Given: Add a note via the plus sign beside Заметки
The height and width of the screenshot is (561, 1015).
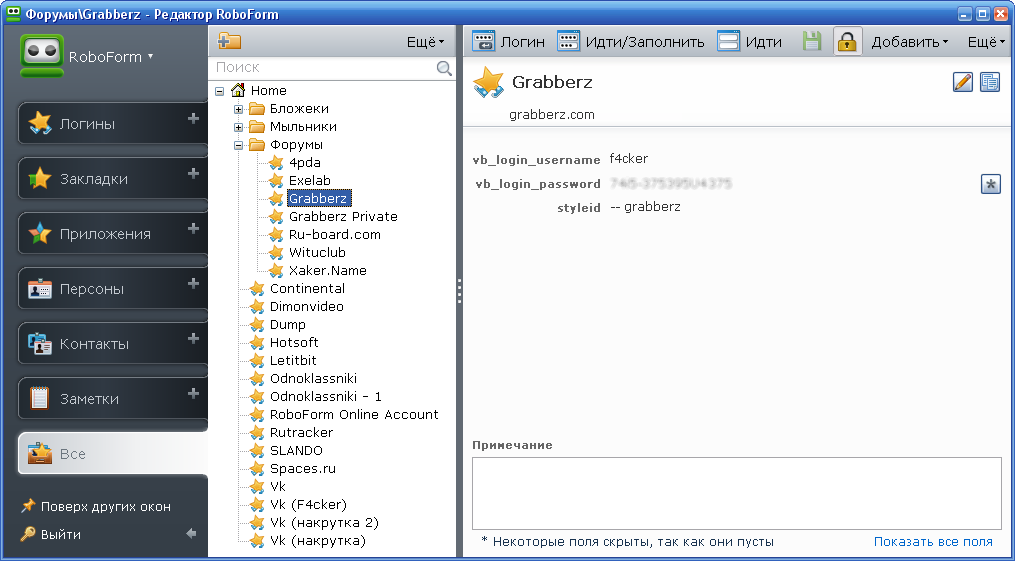Looking at the screenshot, I should point(193,393).
